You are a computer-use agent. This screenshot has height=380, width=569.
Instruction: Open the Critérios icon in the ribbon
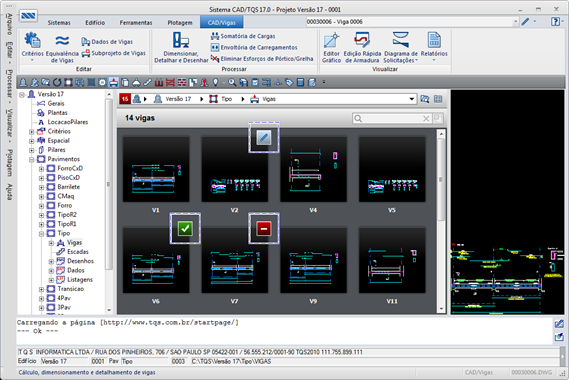(x=32, y=46)
